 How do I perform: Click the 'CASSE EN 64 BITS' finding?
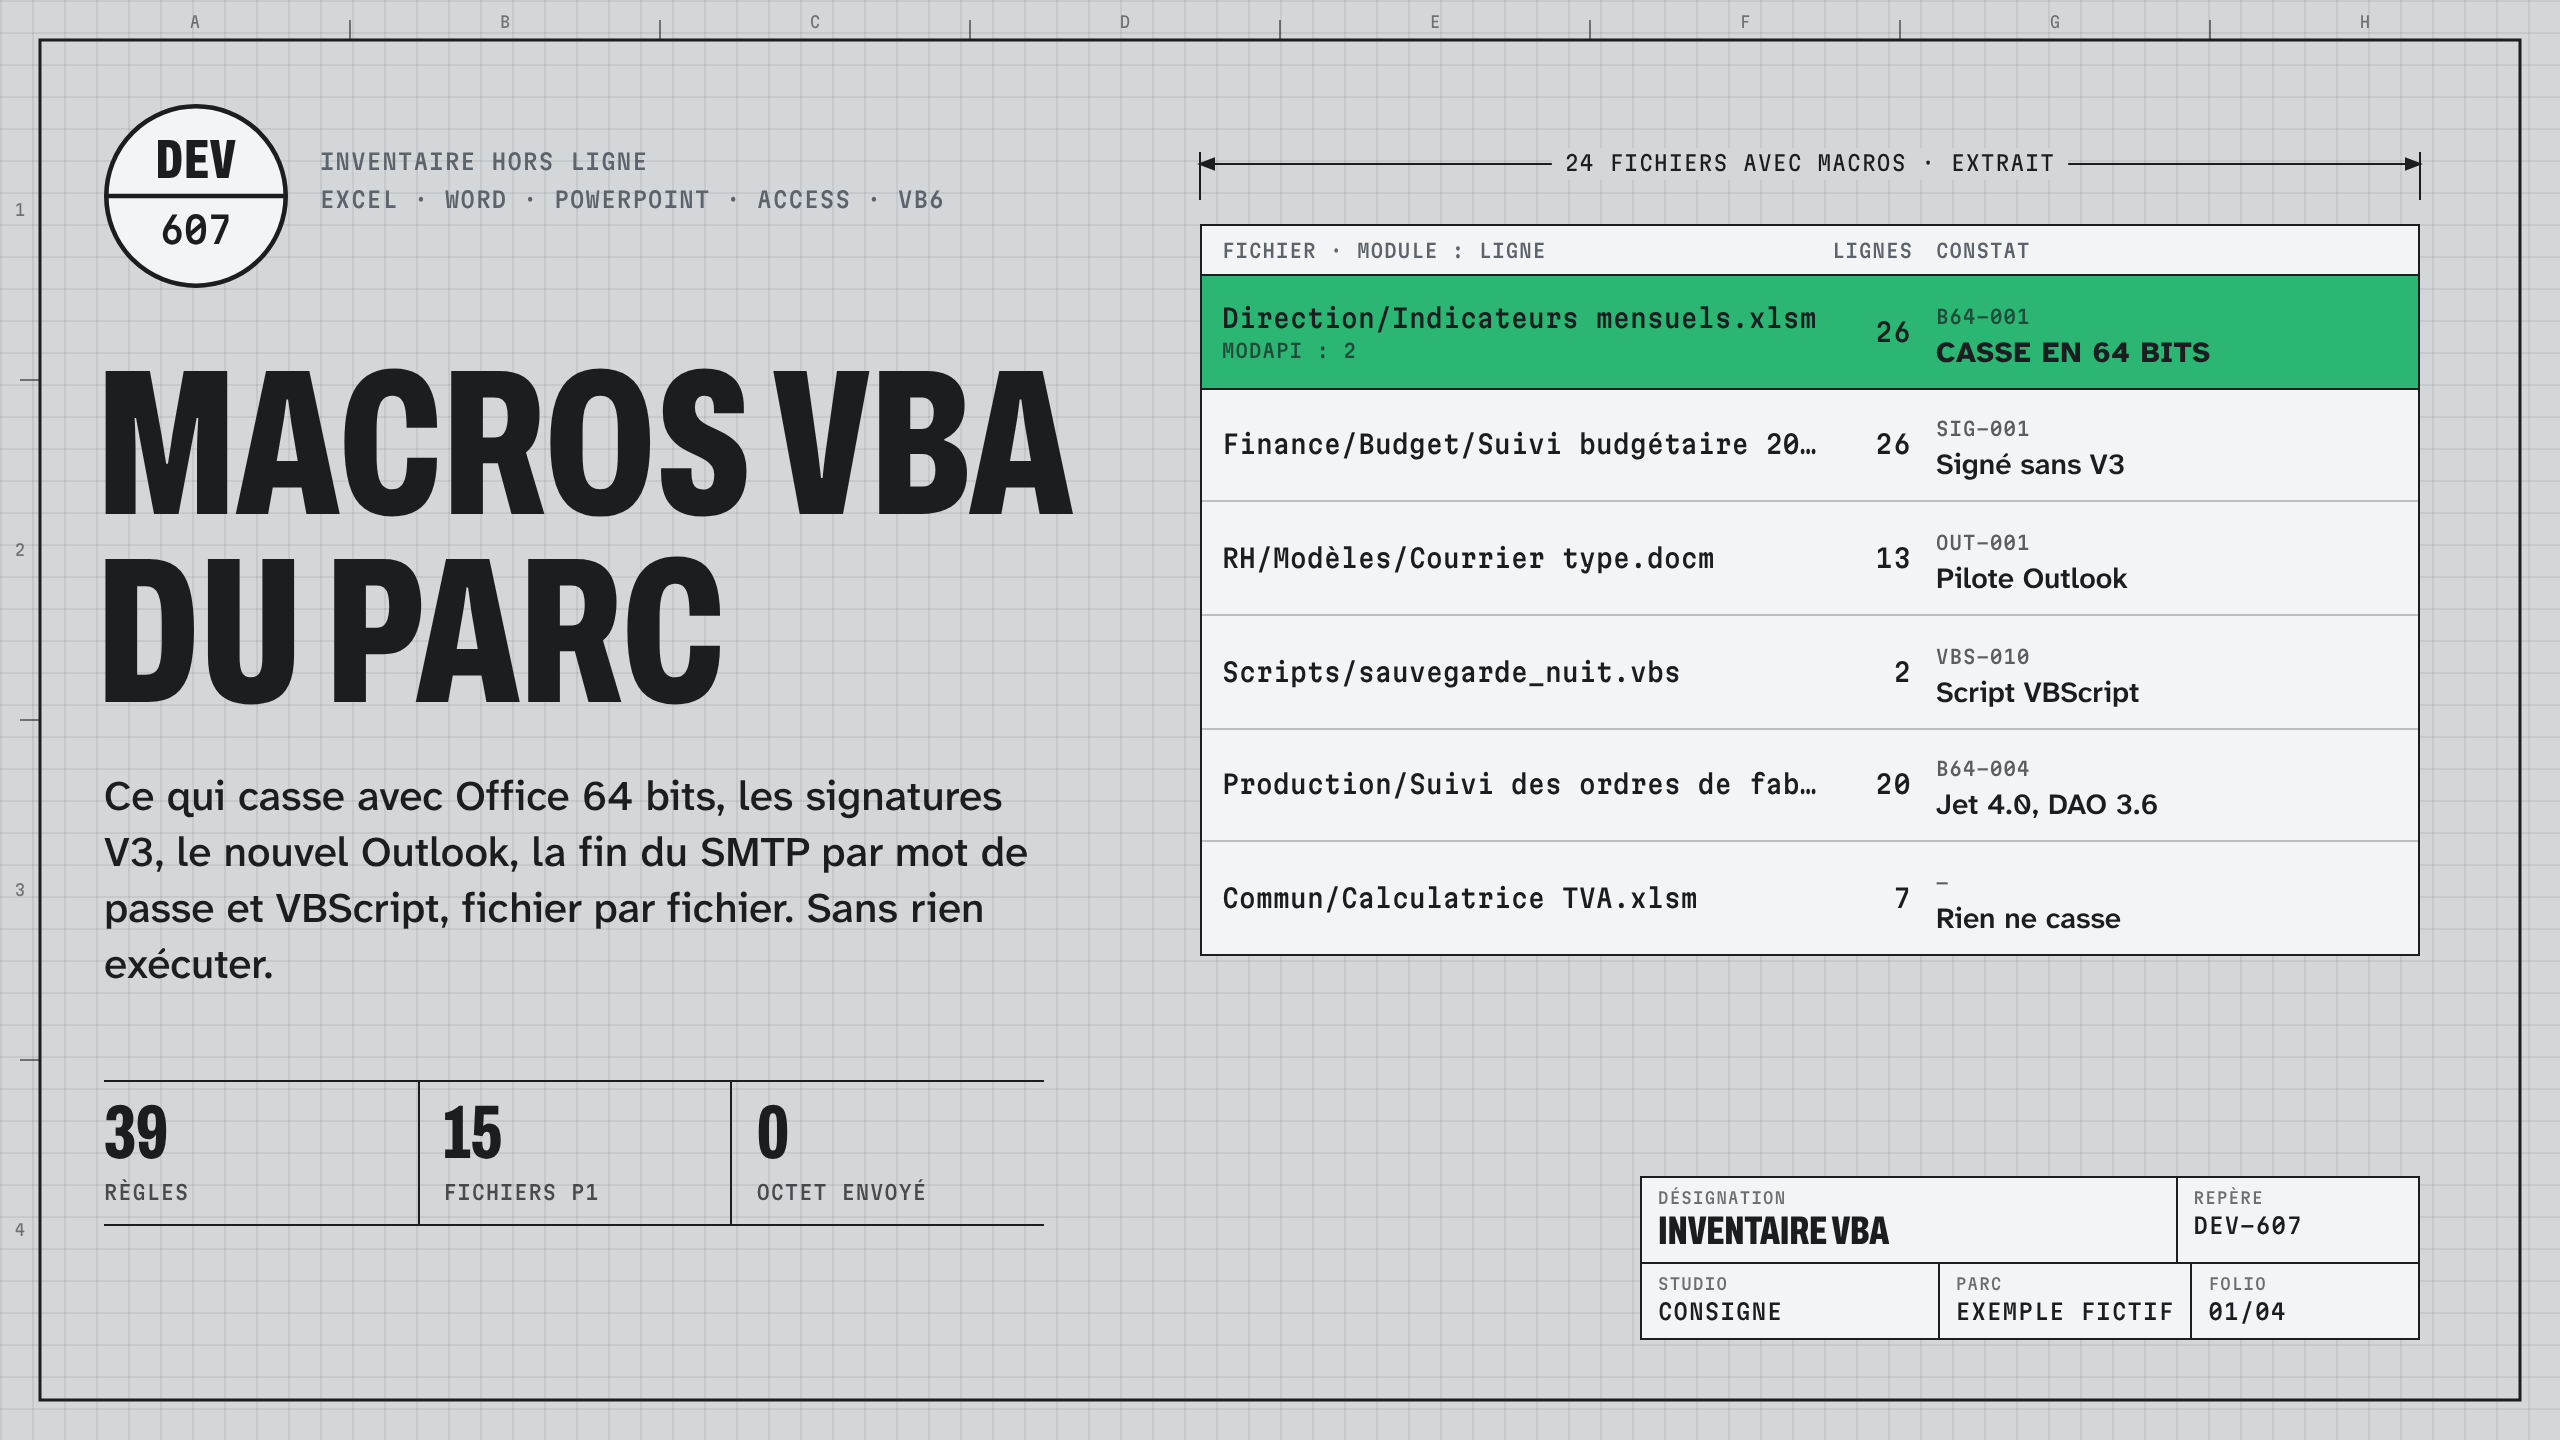point(2072,353)
